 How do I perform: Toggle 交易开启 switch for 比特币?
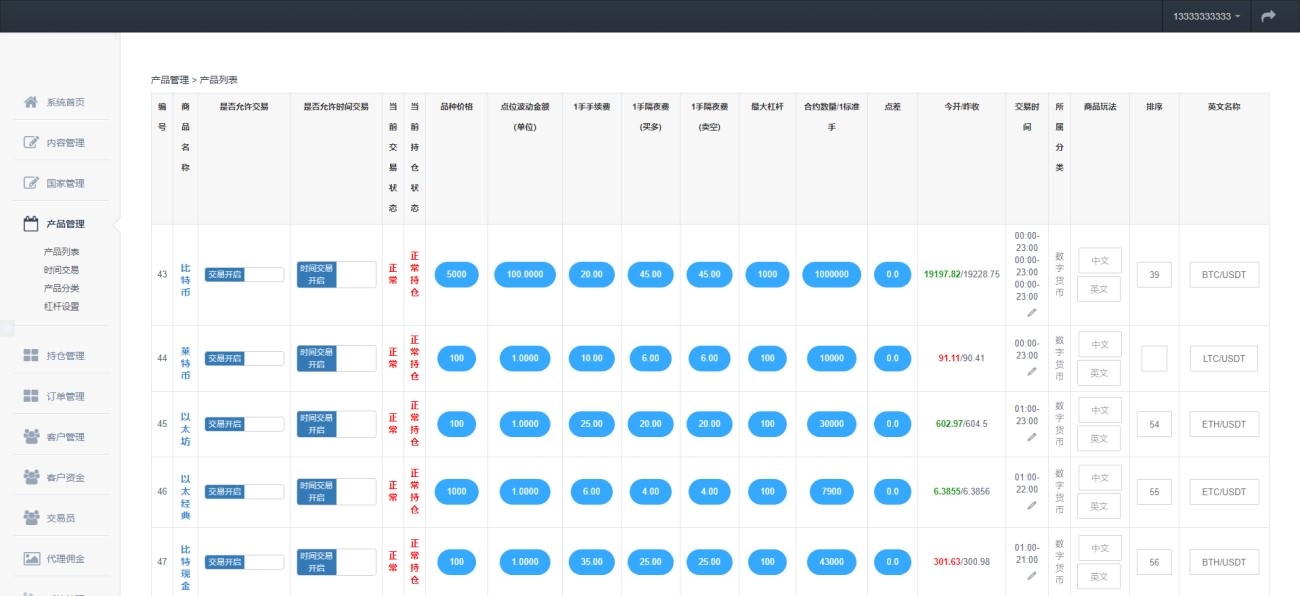click(244, 274)
